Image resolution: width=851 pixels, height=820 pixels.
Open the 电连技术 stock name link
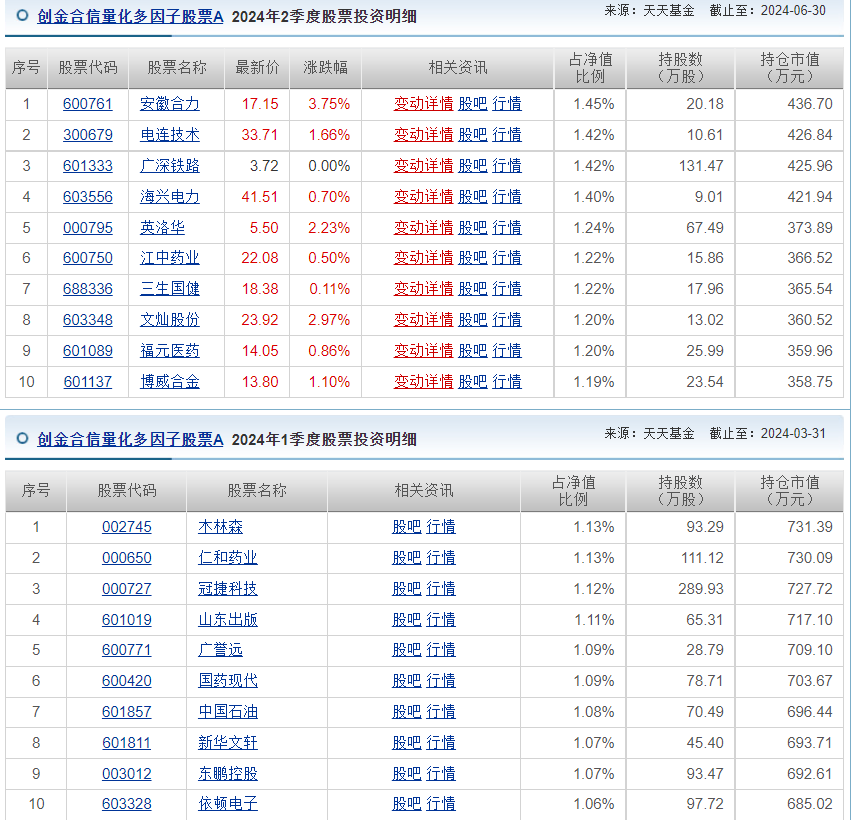(170, 135)
